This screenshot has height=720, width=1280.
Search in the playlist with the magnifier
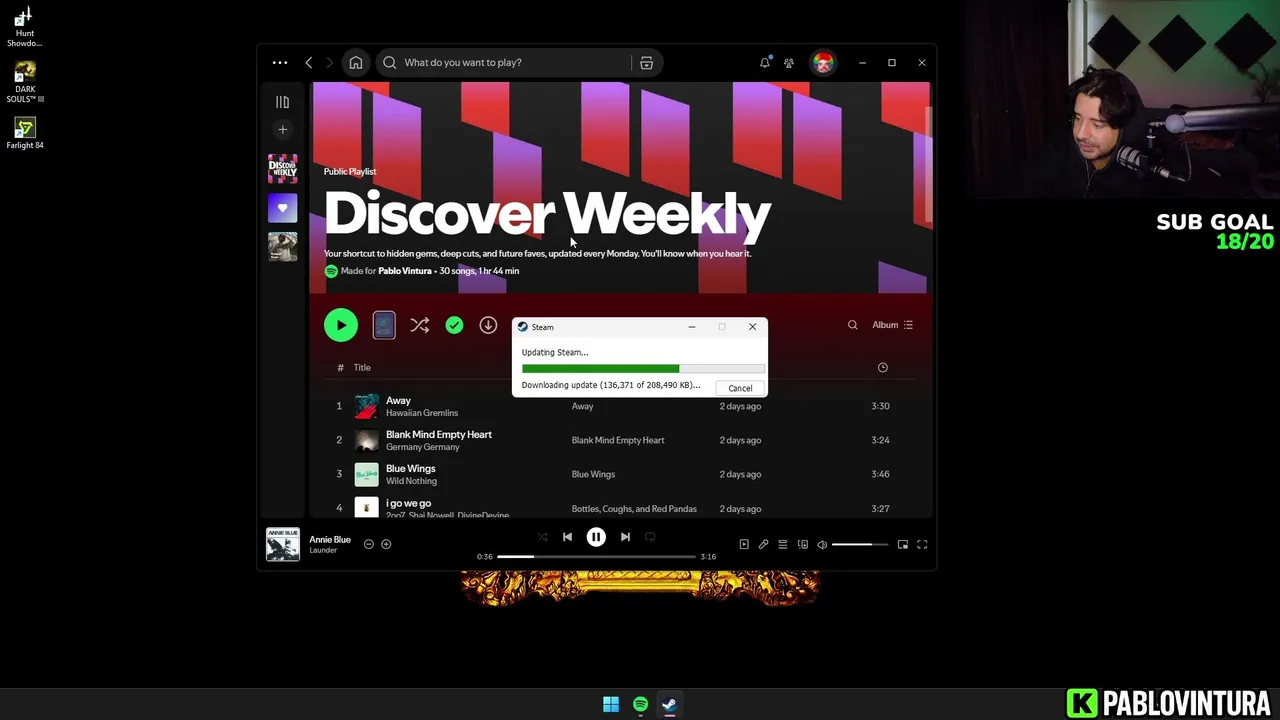point(853,325)
